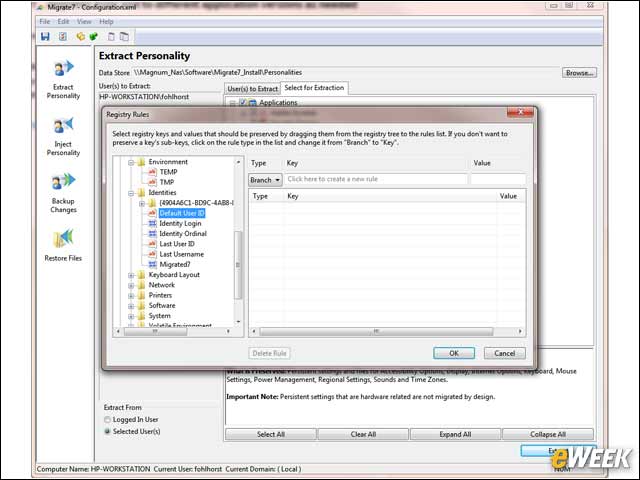Expand the System registry key

(x=131, y=316)
